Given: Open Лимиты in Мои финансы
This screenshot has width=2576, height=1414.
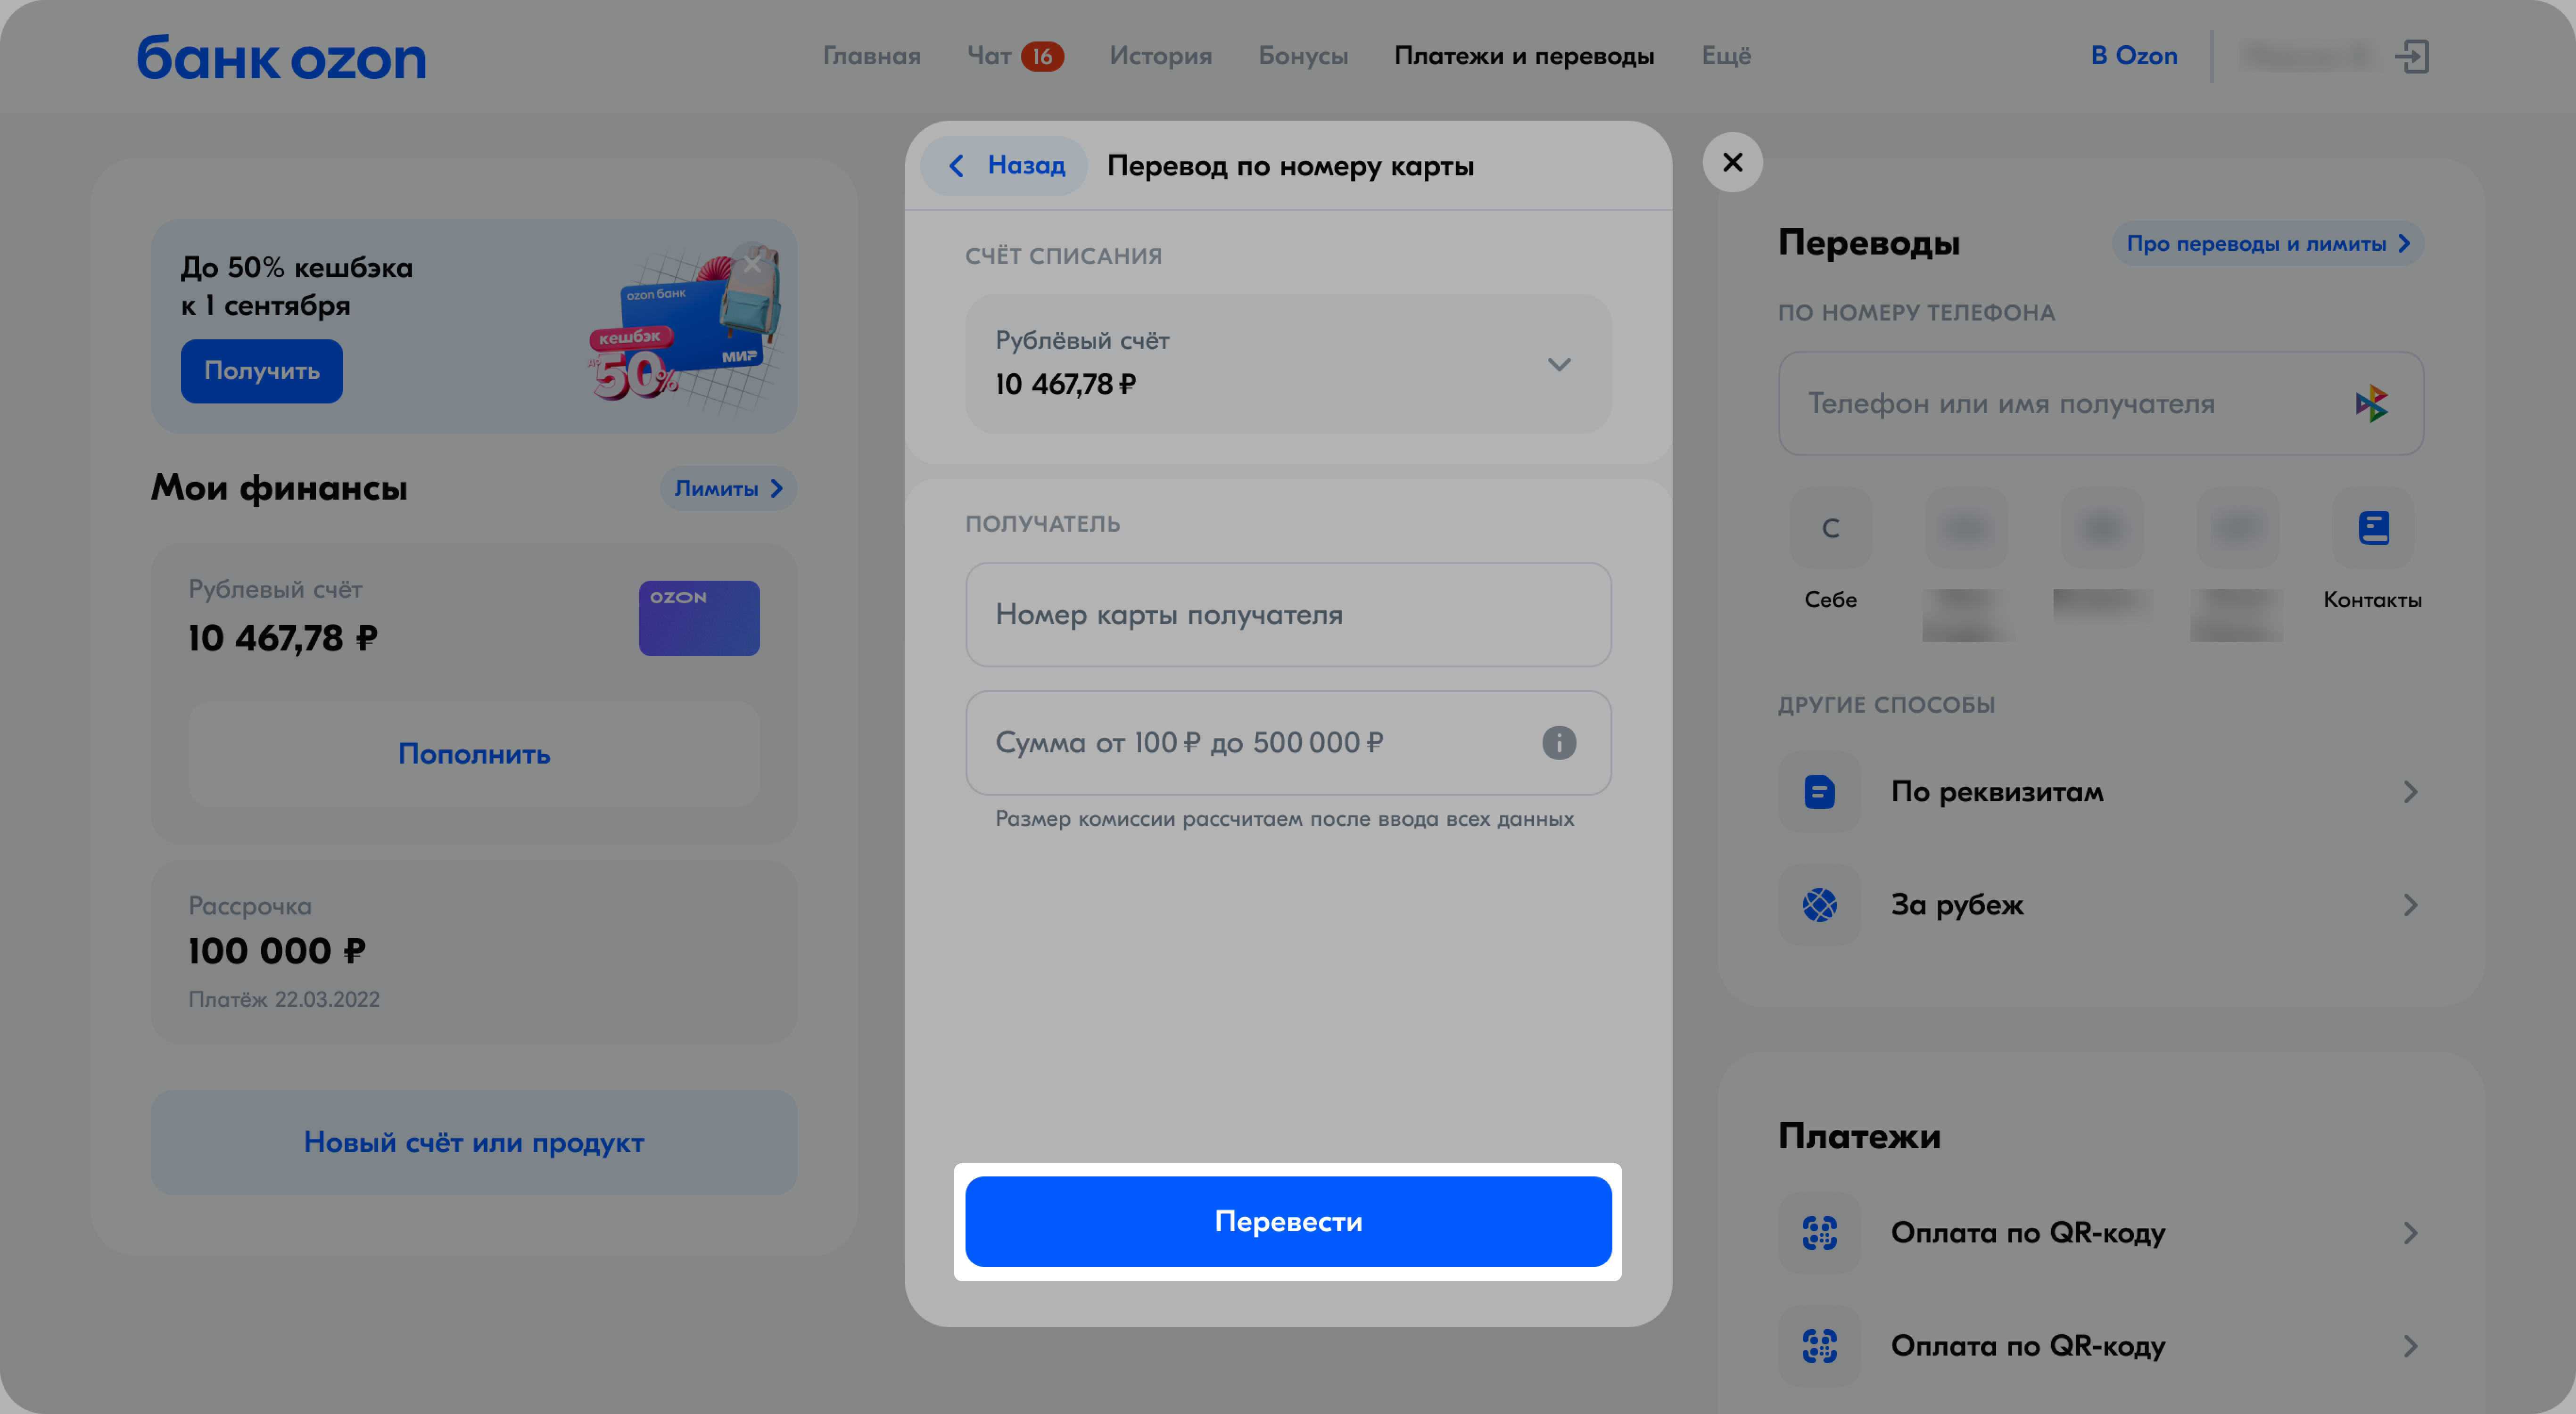Looking at the screenshot, I should point(728,488).
